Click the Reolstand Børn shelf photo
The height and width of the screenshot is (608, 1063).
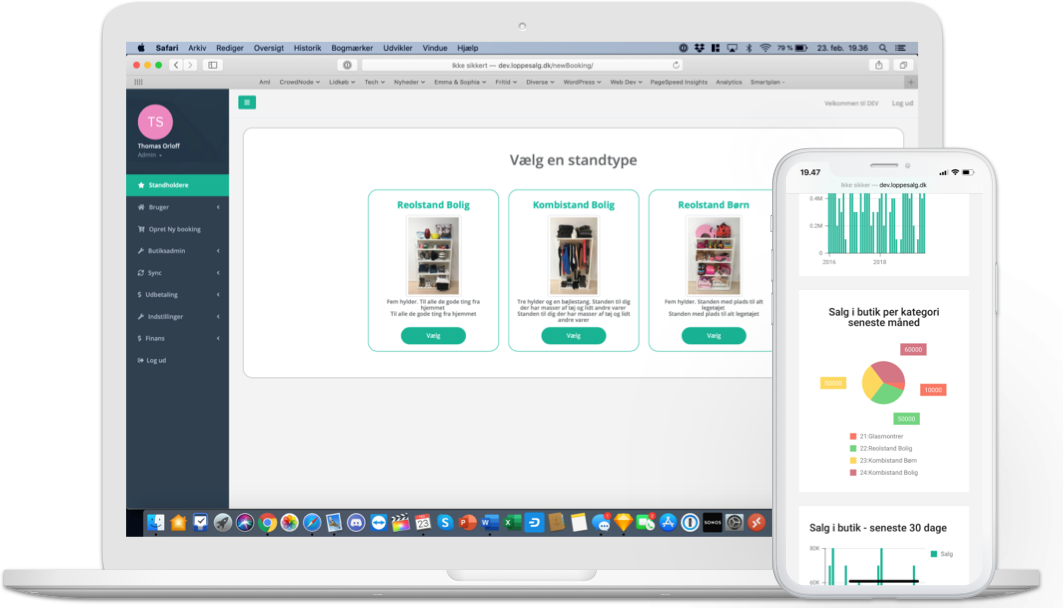tap(713, 255)
